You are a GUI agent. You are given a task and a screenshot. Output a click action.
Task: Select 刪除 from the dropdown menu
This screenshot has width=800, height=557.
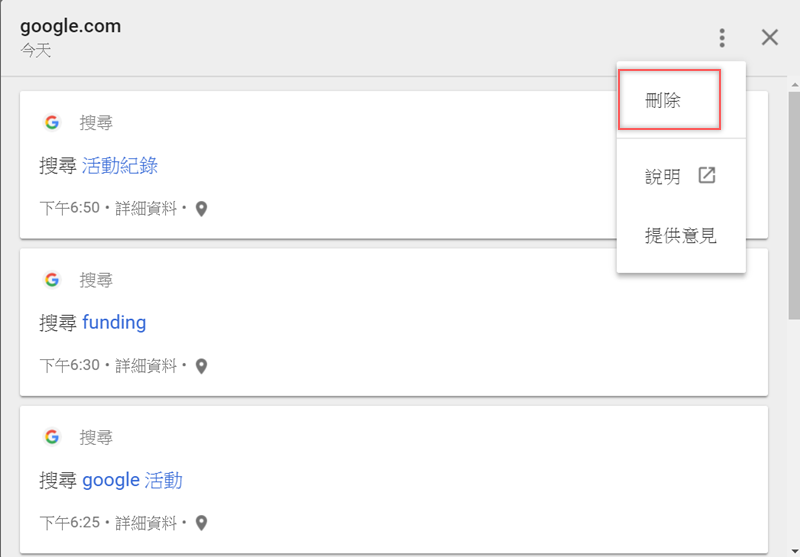click(x=665, y=100)
